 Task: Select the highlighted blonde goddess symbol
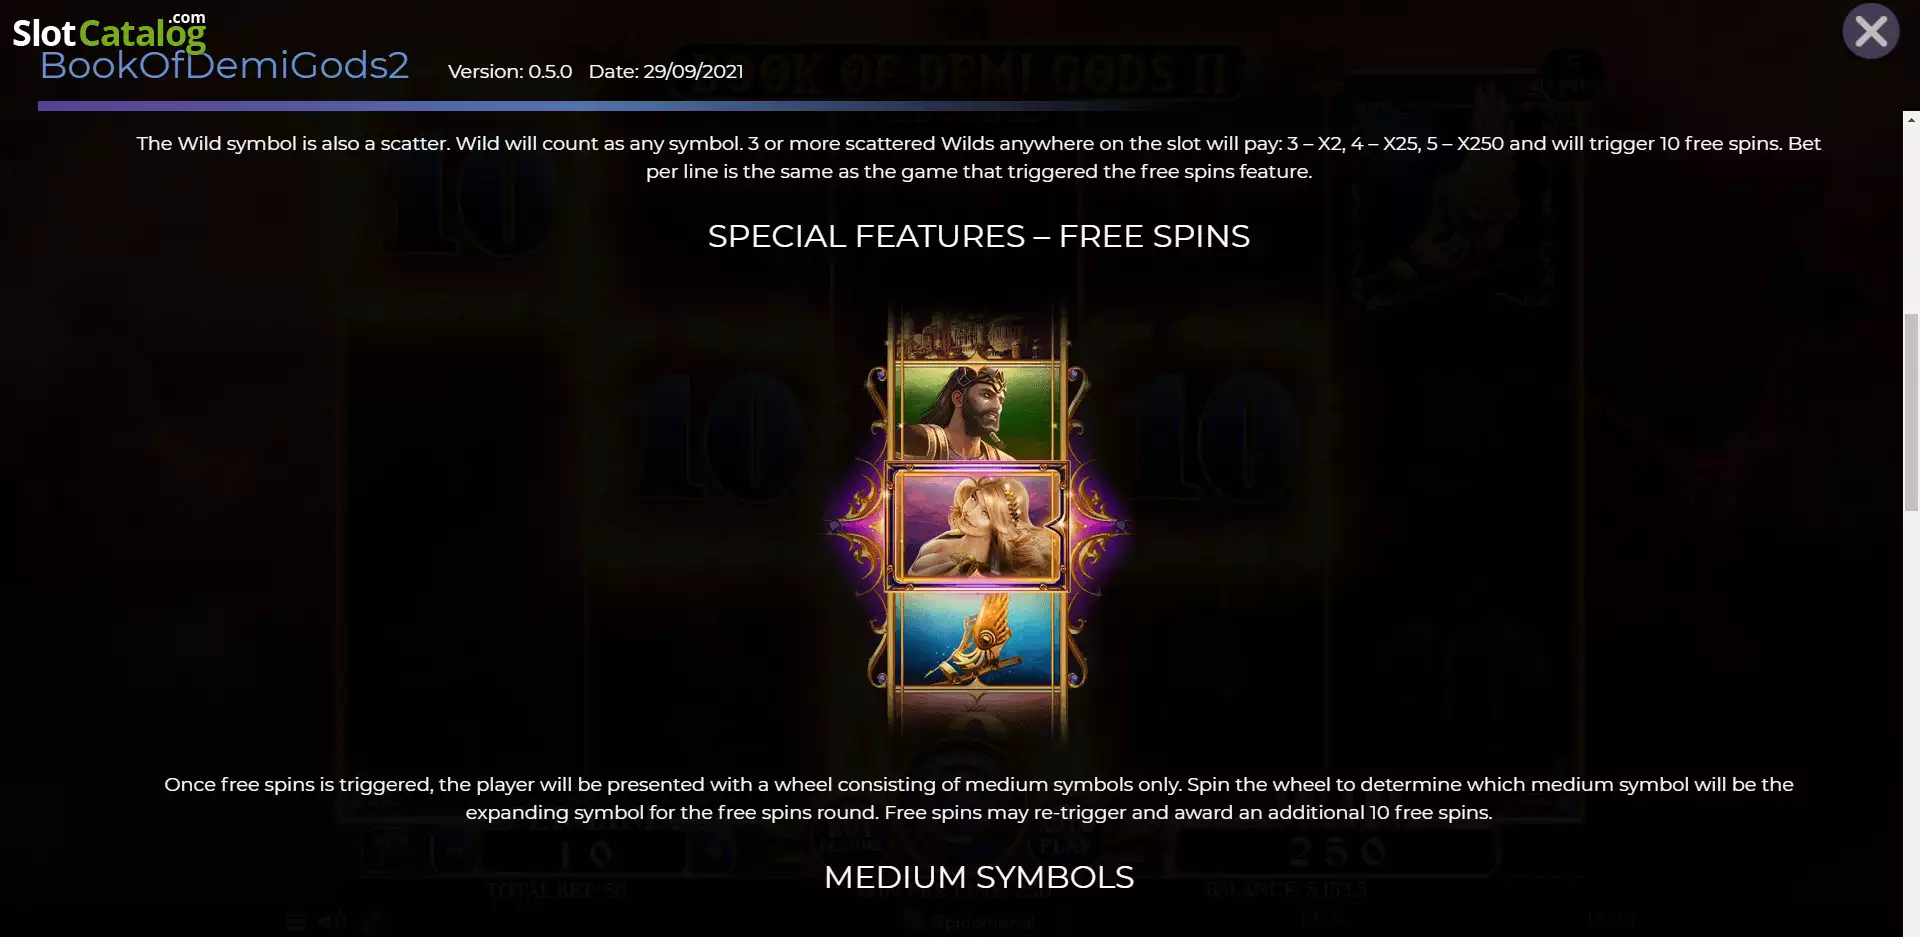pos(978,525)
